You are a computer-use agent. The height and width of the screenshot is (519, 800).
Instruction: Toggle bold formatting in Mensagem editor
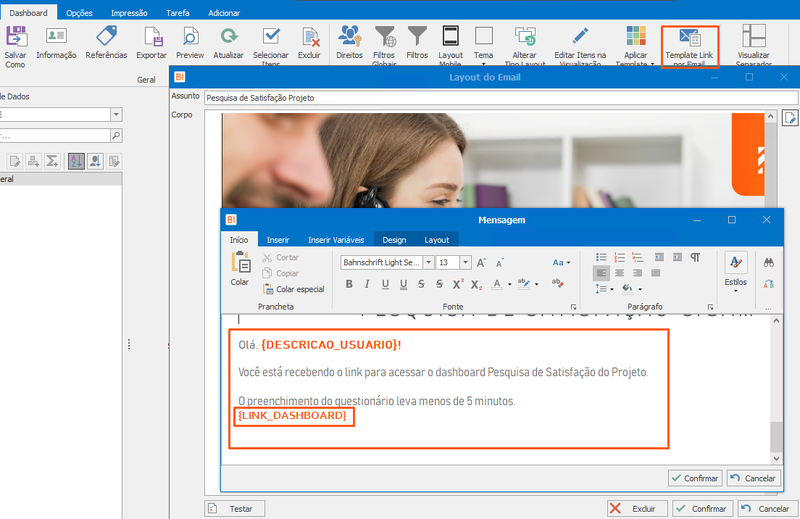click(x=348, y=284)
